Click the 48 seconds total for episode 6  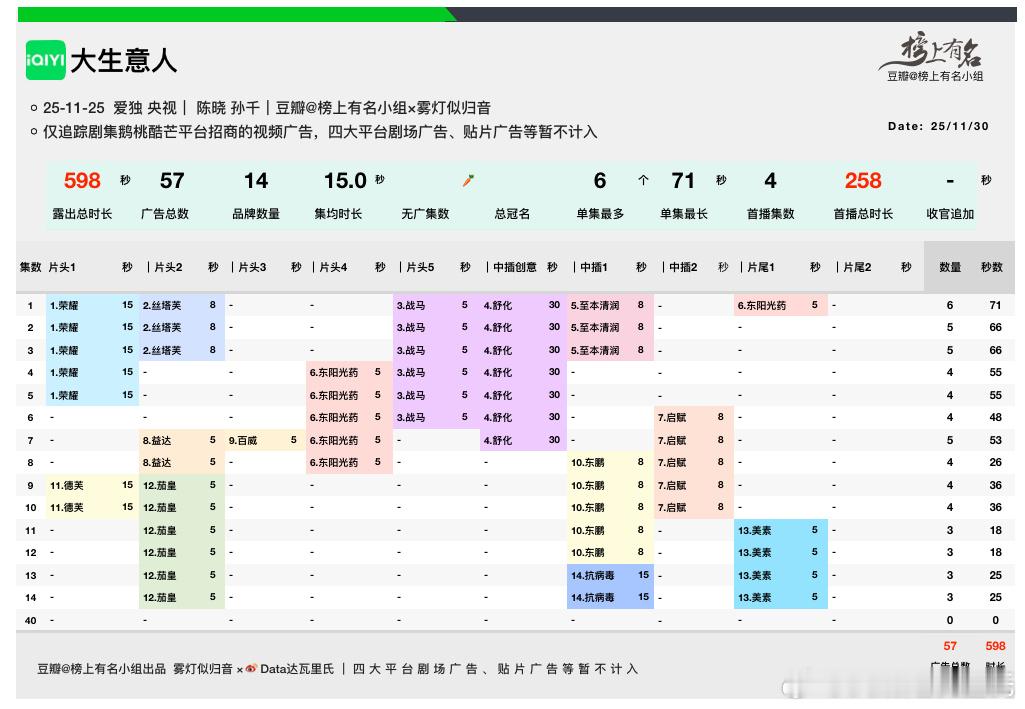pos(996,418)
